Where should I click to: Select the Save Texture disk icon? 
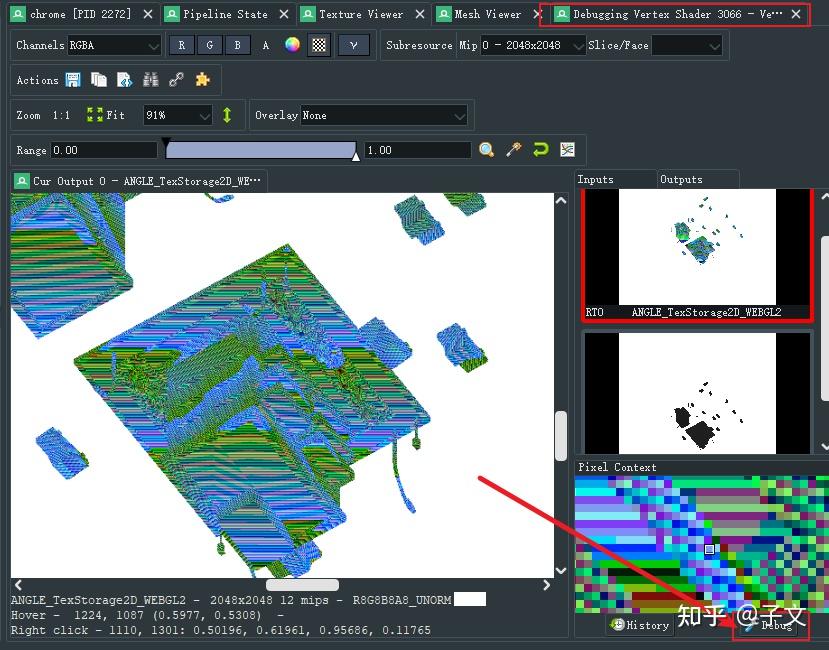[73, 79]
